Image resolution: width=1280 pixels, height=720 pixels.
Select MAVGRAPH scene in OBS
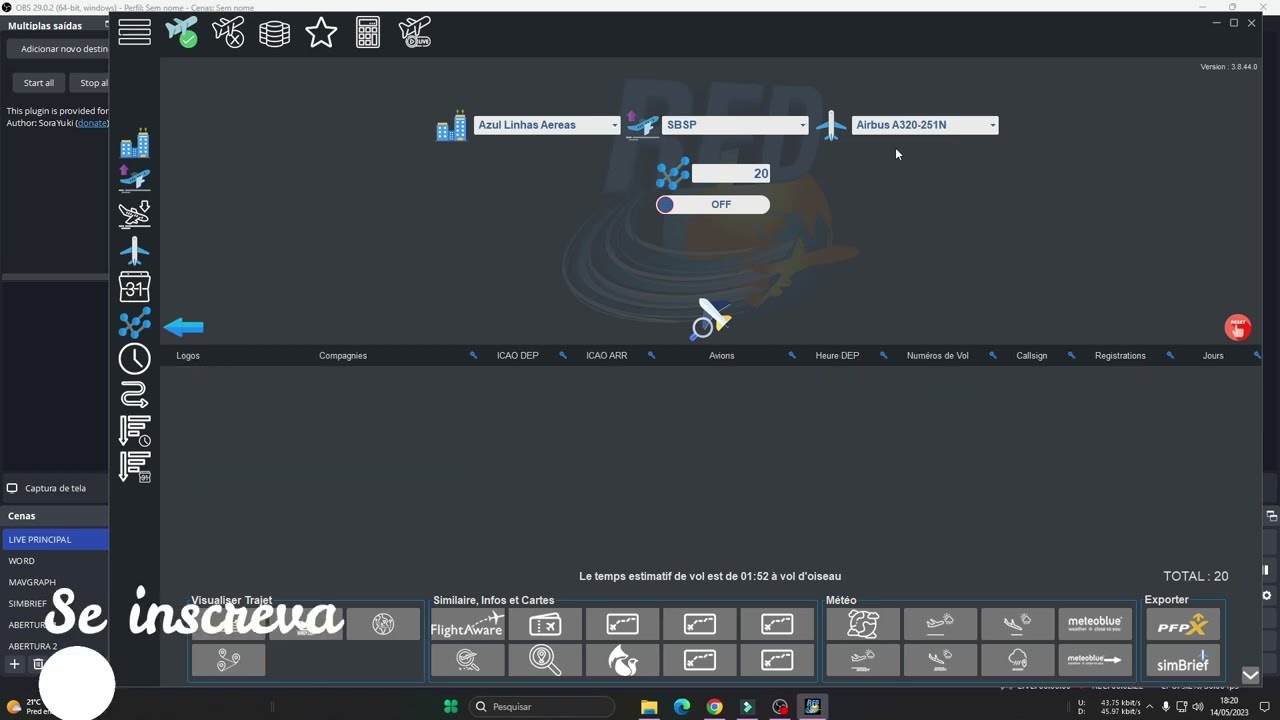click(x=55, y=582)
